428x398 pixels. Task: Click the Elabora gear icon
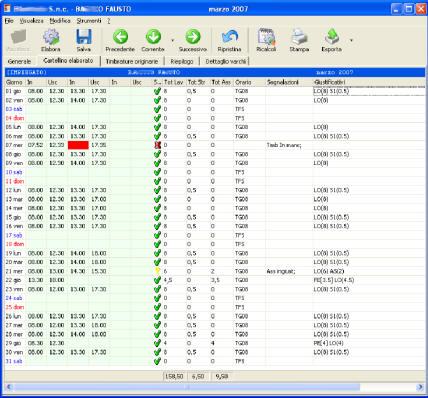click(x=51, y=37)
